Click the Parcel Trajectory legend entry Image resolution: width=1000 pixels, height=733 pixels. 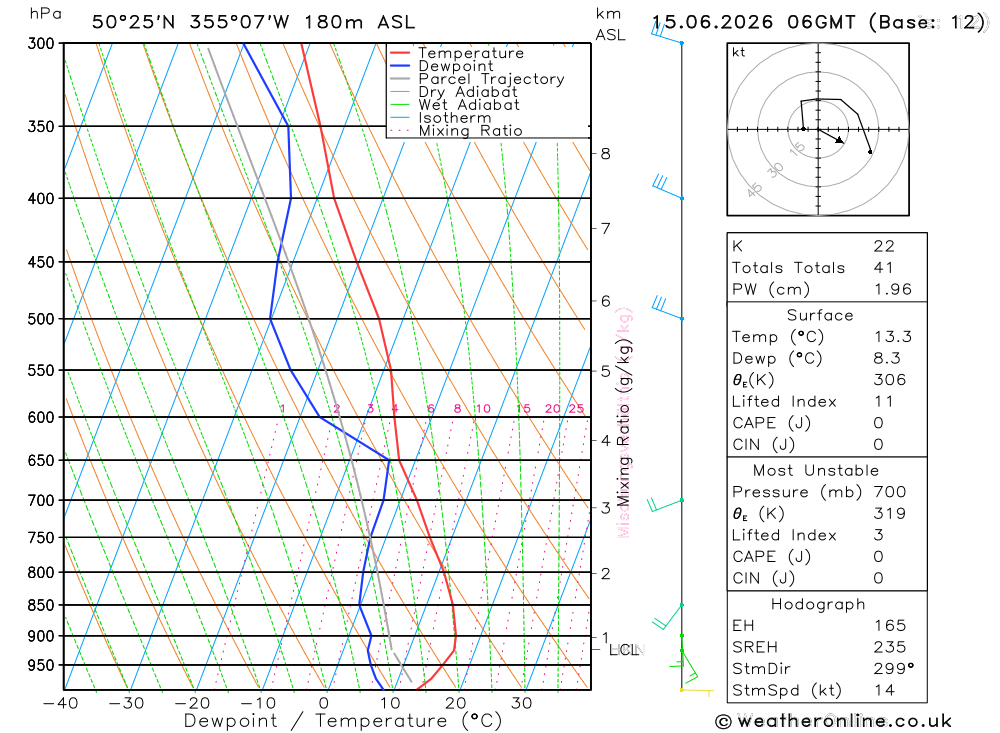[477, 79]
